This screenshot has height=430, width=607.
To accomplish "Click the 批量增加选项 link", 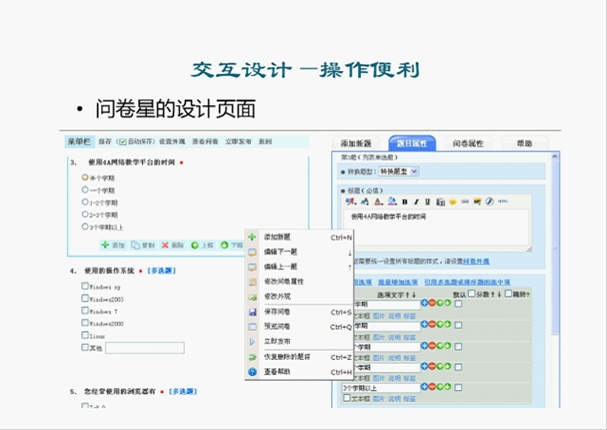I will pos(398,282).
